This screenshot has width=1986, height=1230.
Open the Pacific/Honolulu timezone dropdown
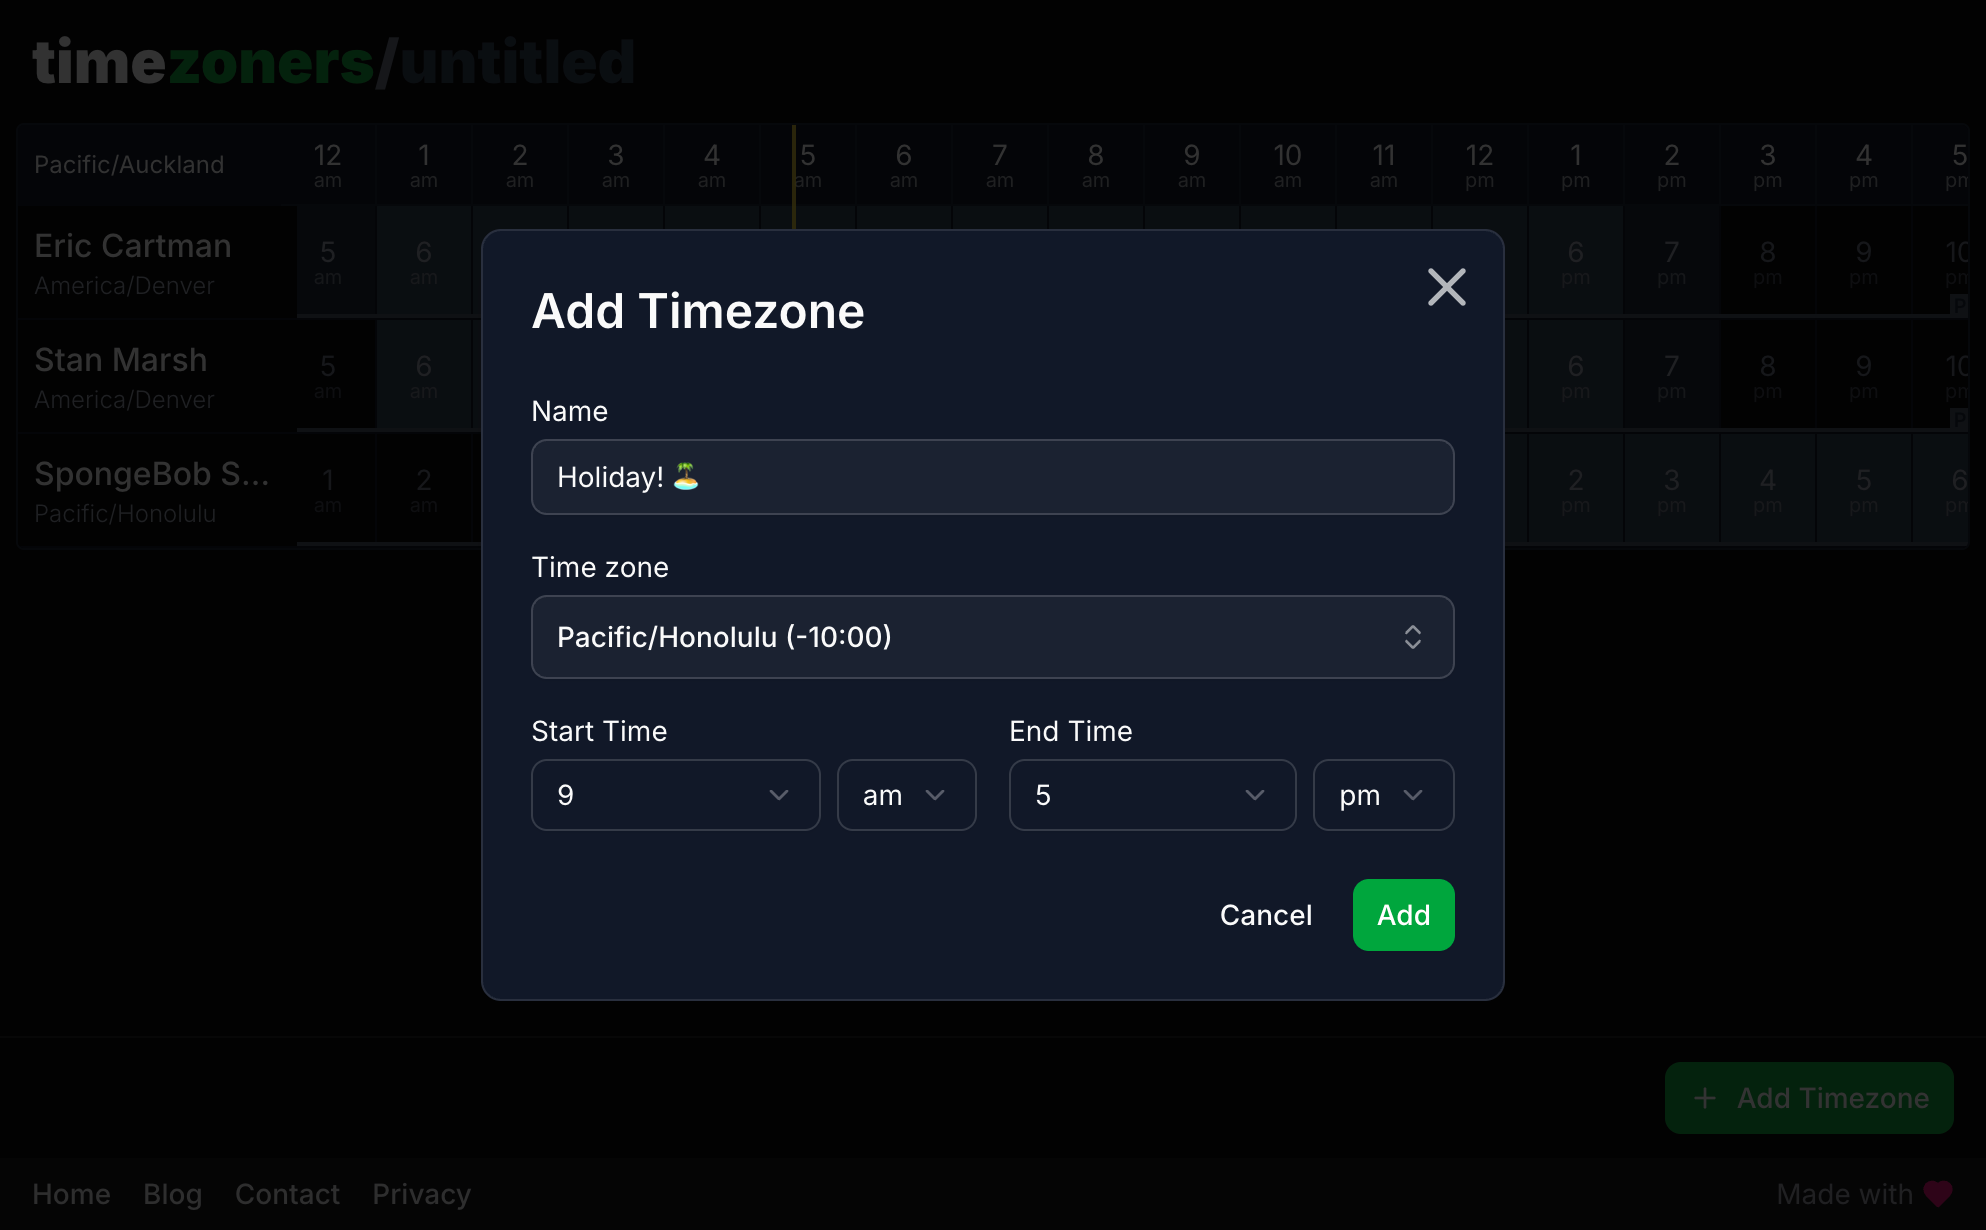pyautogui.click(x=992, y=637)
